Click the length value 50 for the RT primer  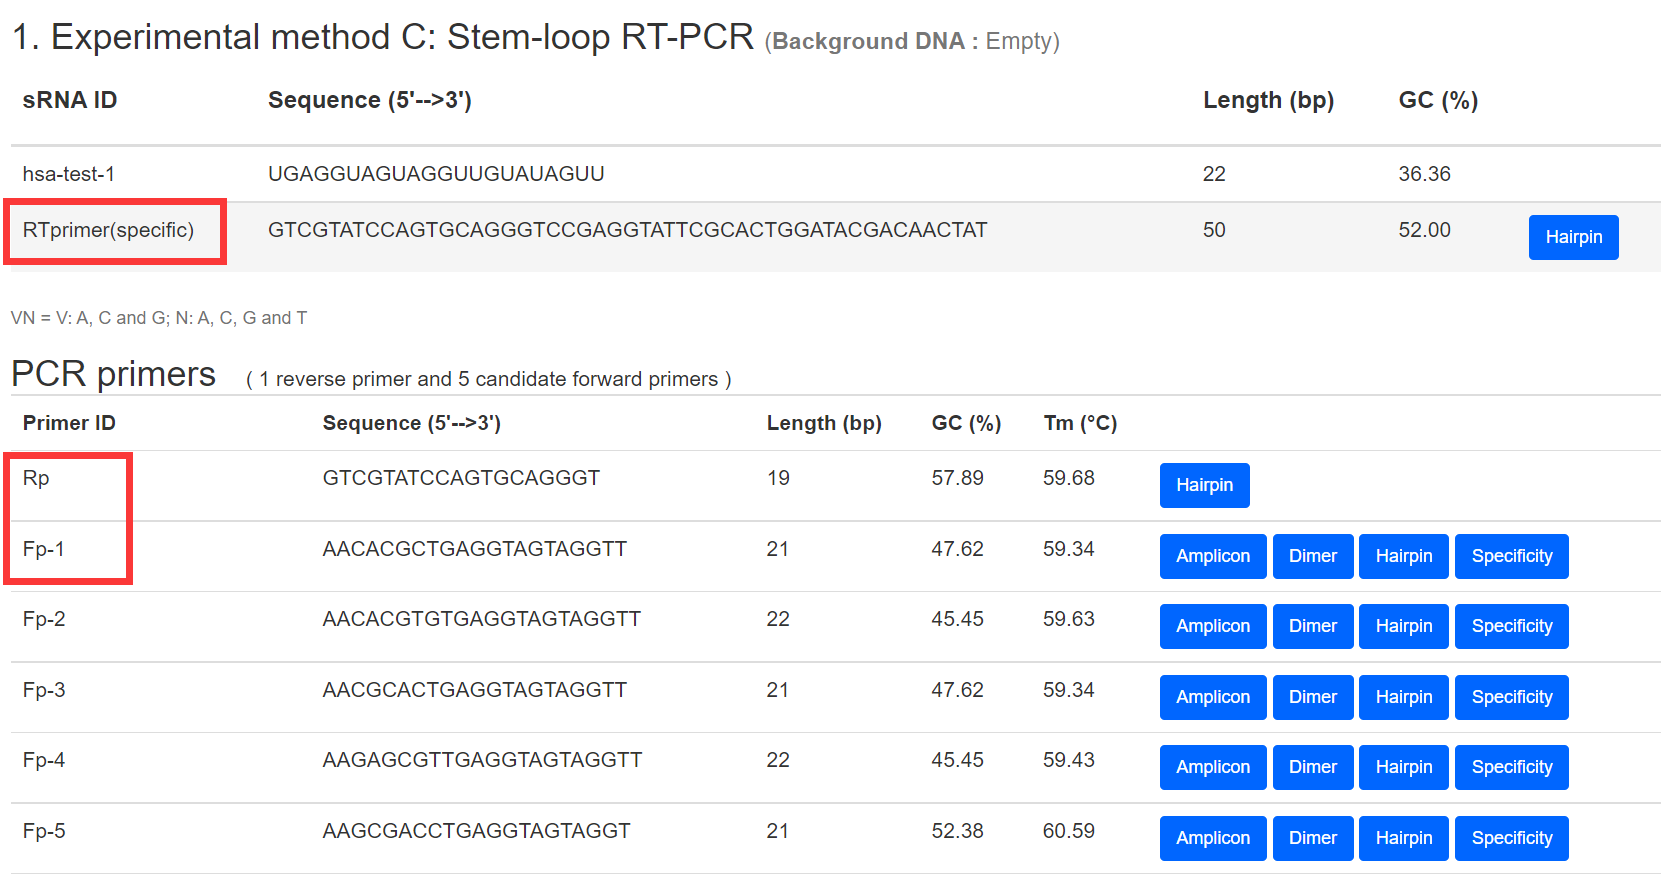[1214, 230]
